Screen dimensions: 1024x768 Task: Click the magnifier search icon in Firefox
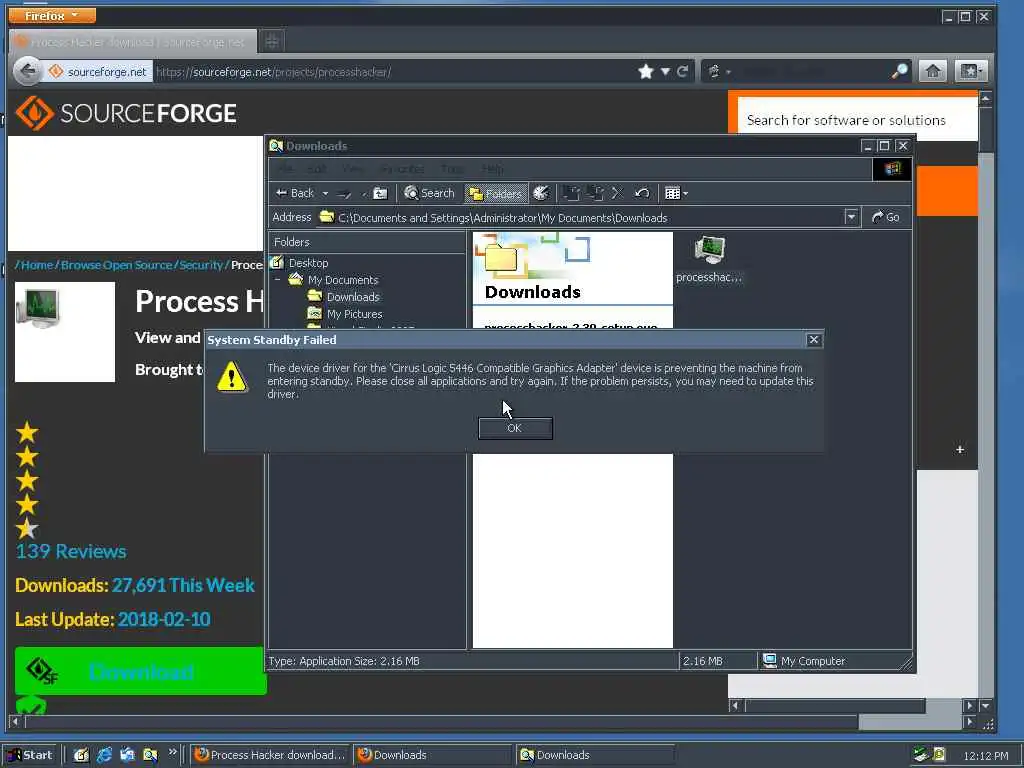899,71
